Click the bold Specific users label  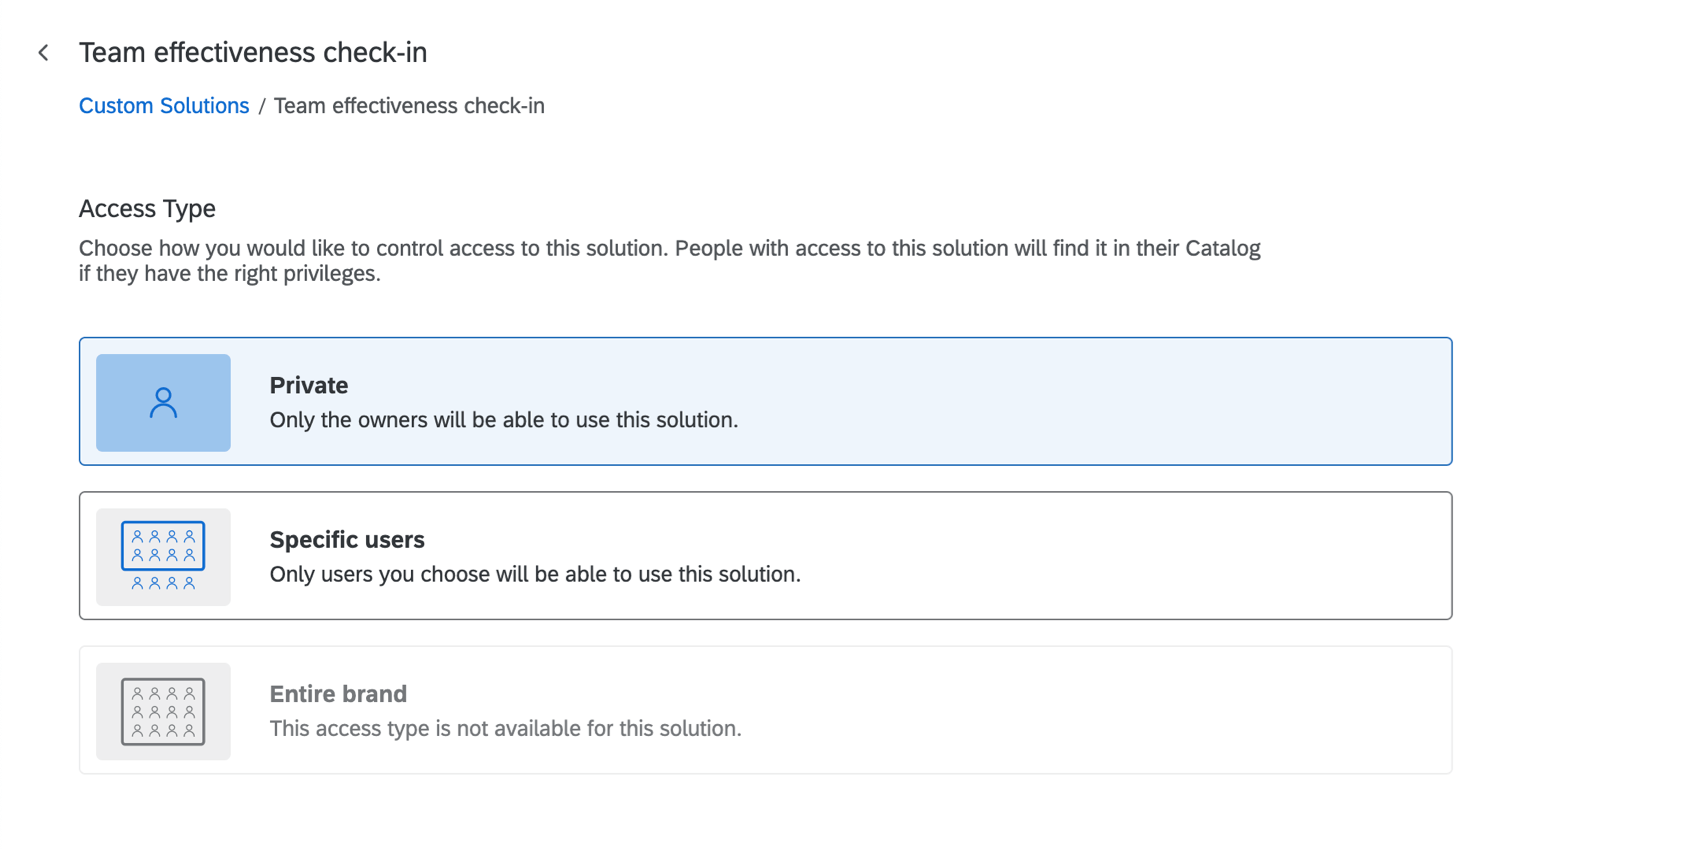tap(347, 540)
